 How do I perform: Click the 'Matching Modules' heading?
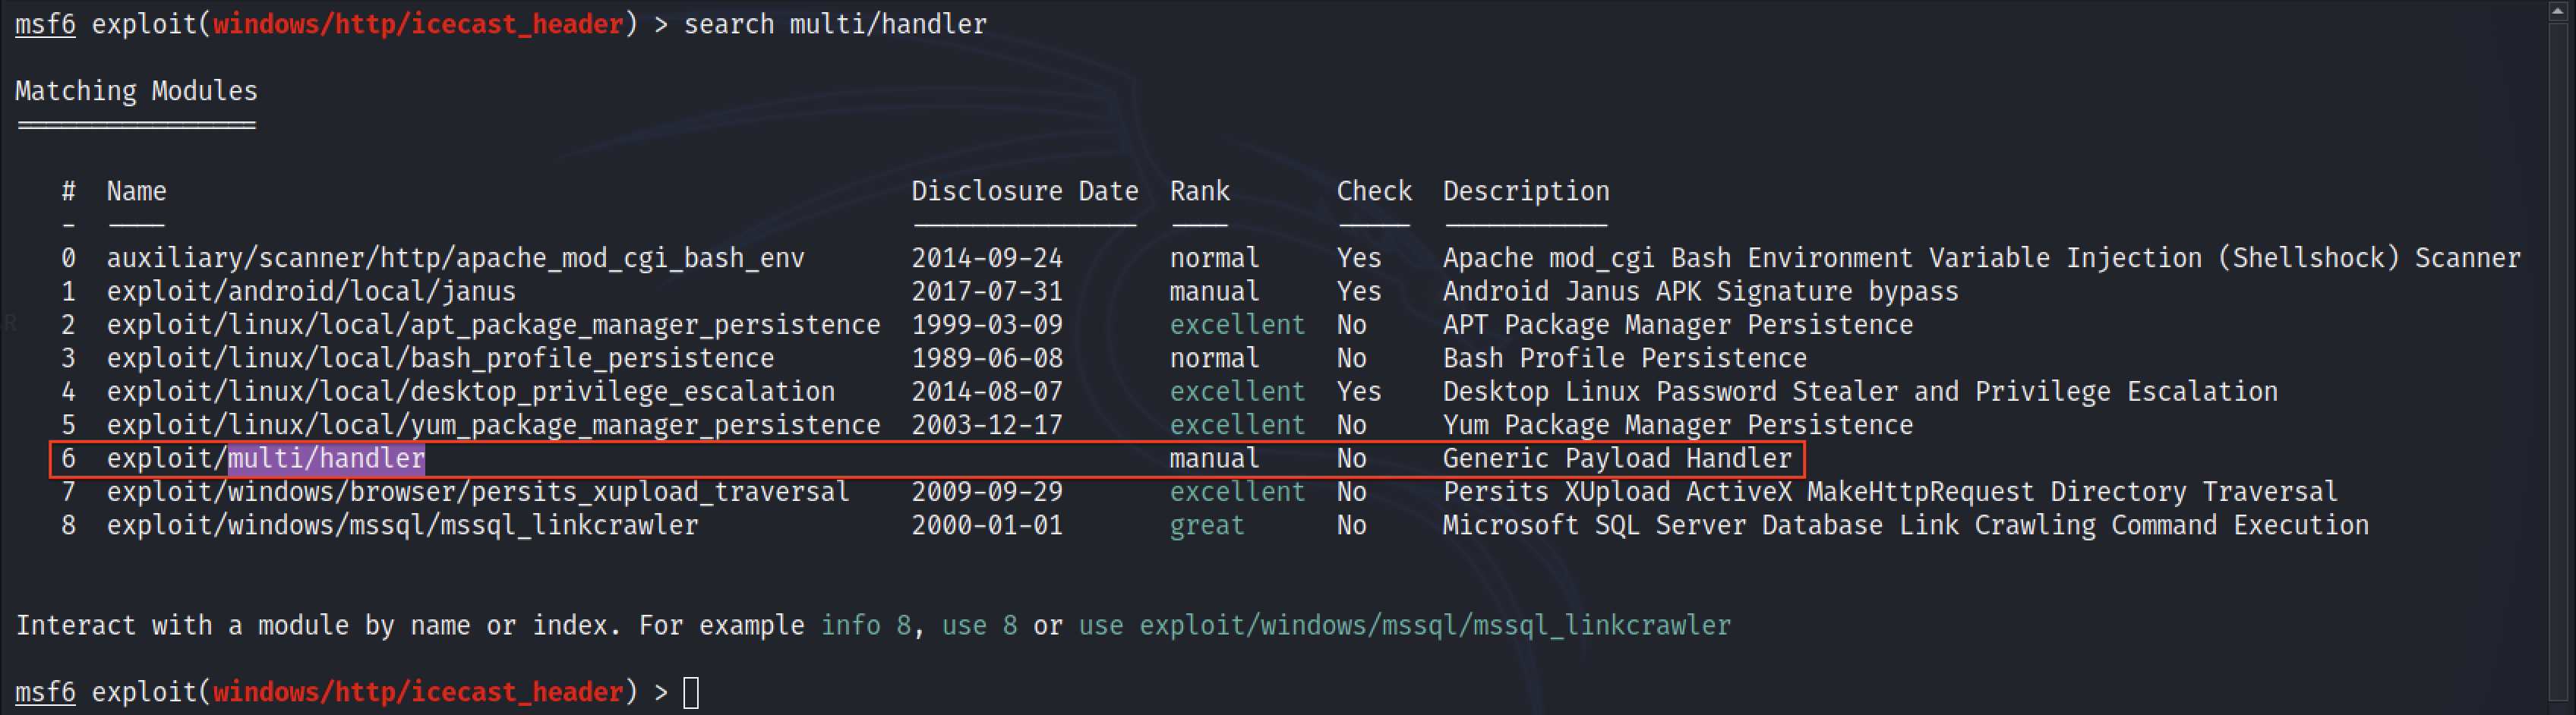[136, 91]
